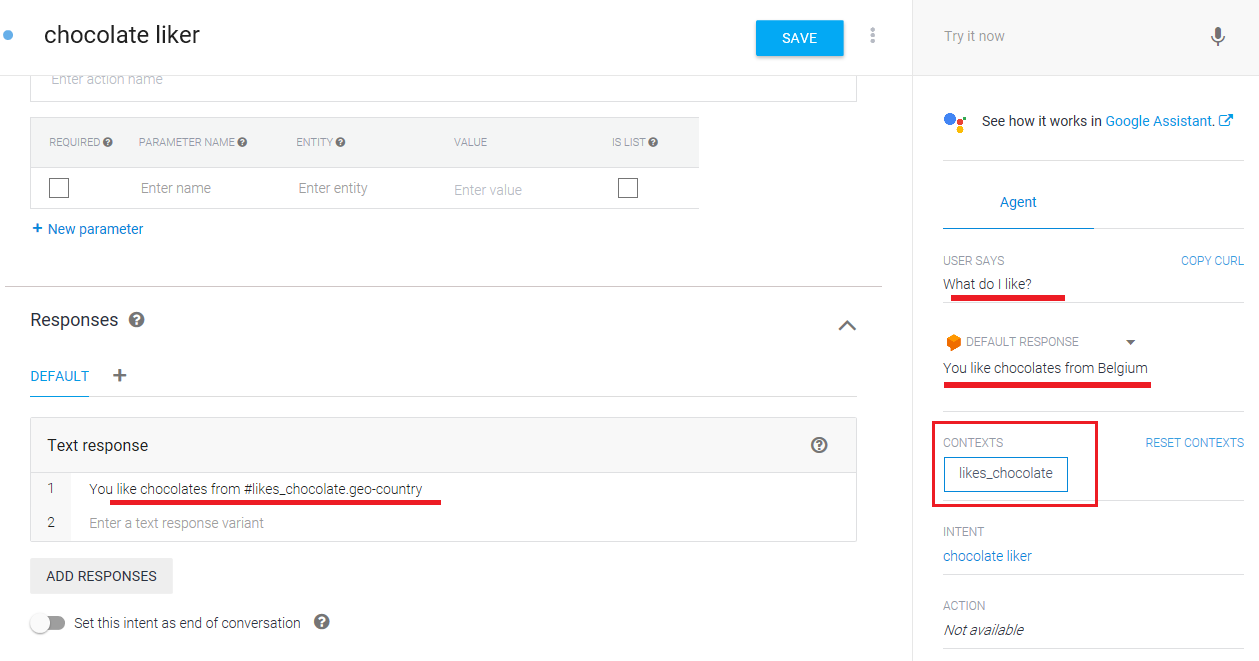Click the SAVE button

click(x=799, y=38)
